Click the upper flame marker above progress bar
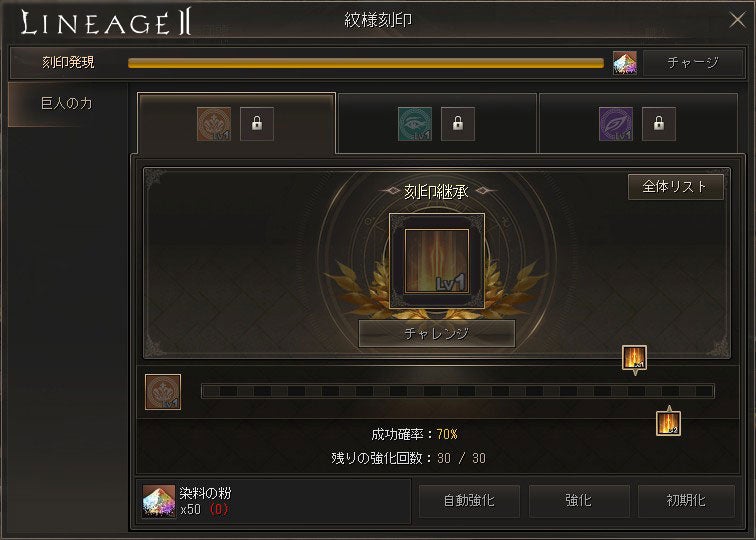This screenshot has height=540, width=756. pos(634,358)
